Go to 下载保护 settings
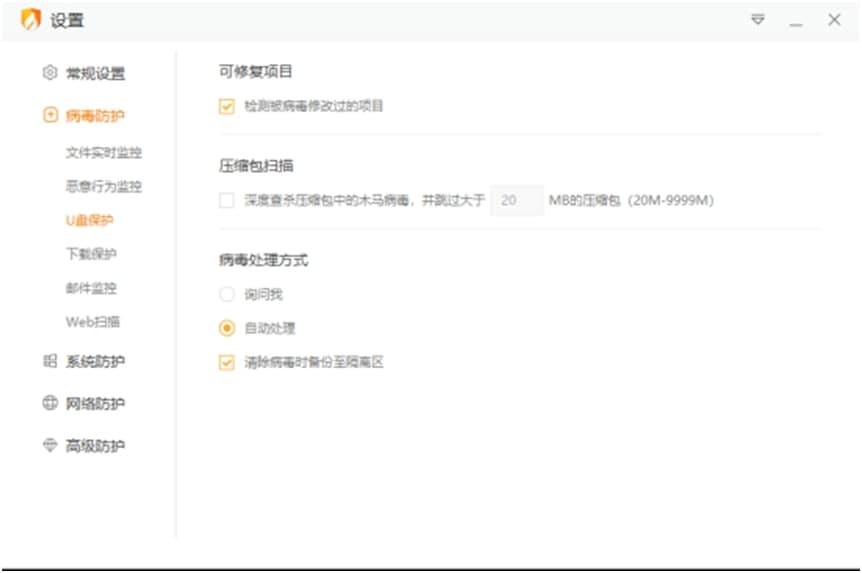The image size is (862, 573). pos(91,254)
